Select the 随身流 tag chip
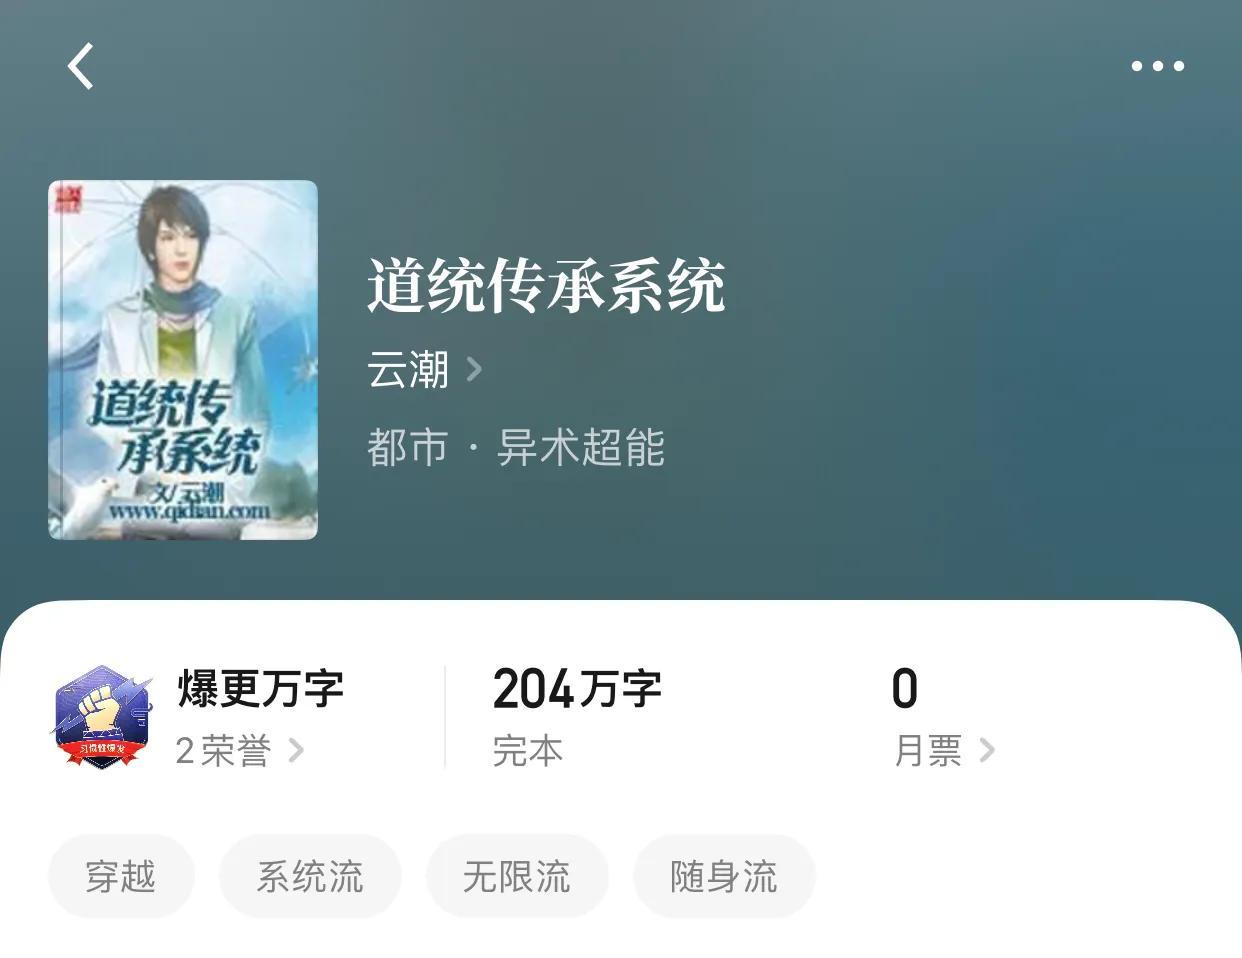The height and width of the screenshot is (958, 1242). pos(724,876)
